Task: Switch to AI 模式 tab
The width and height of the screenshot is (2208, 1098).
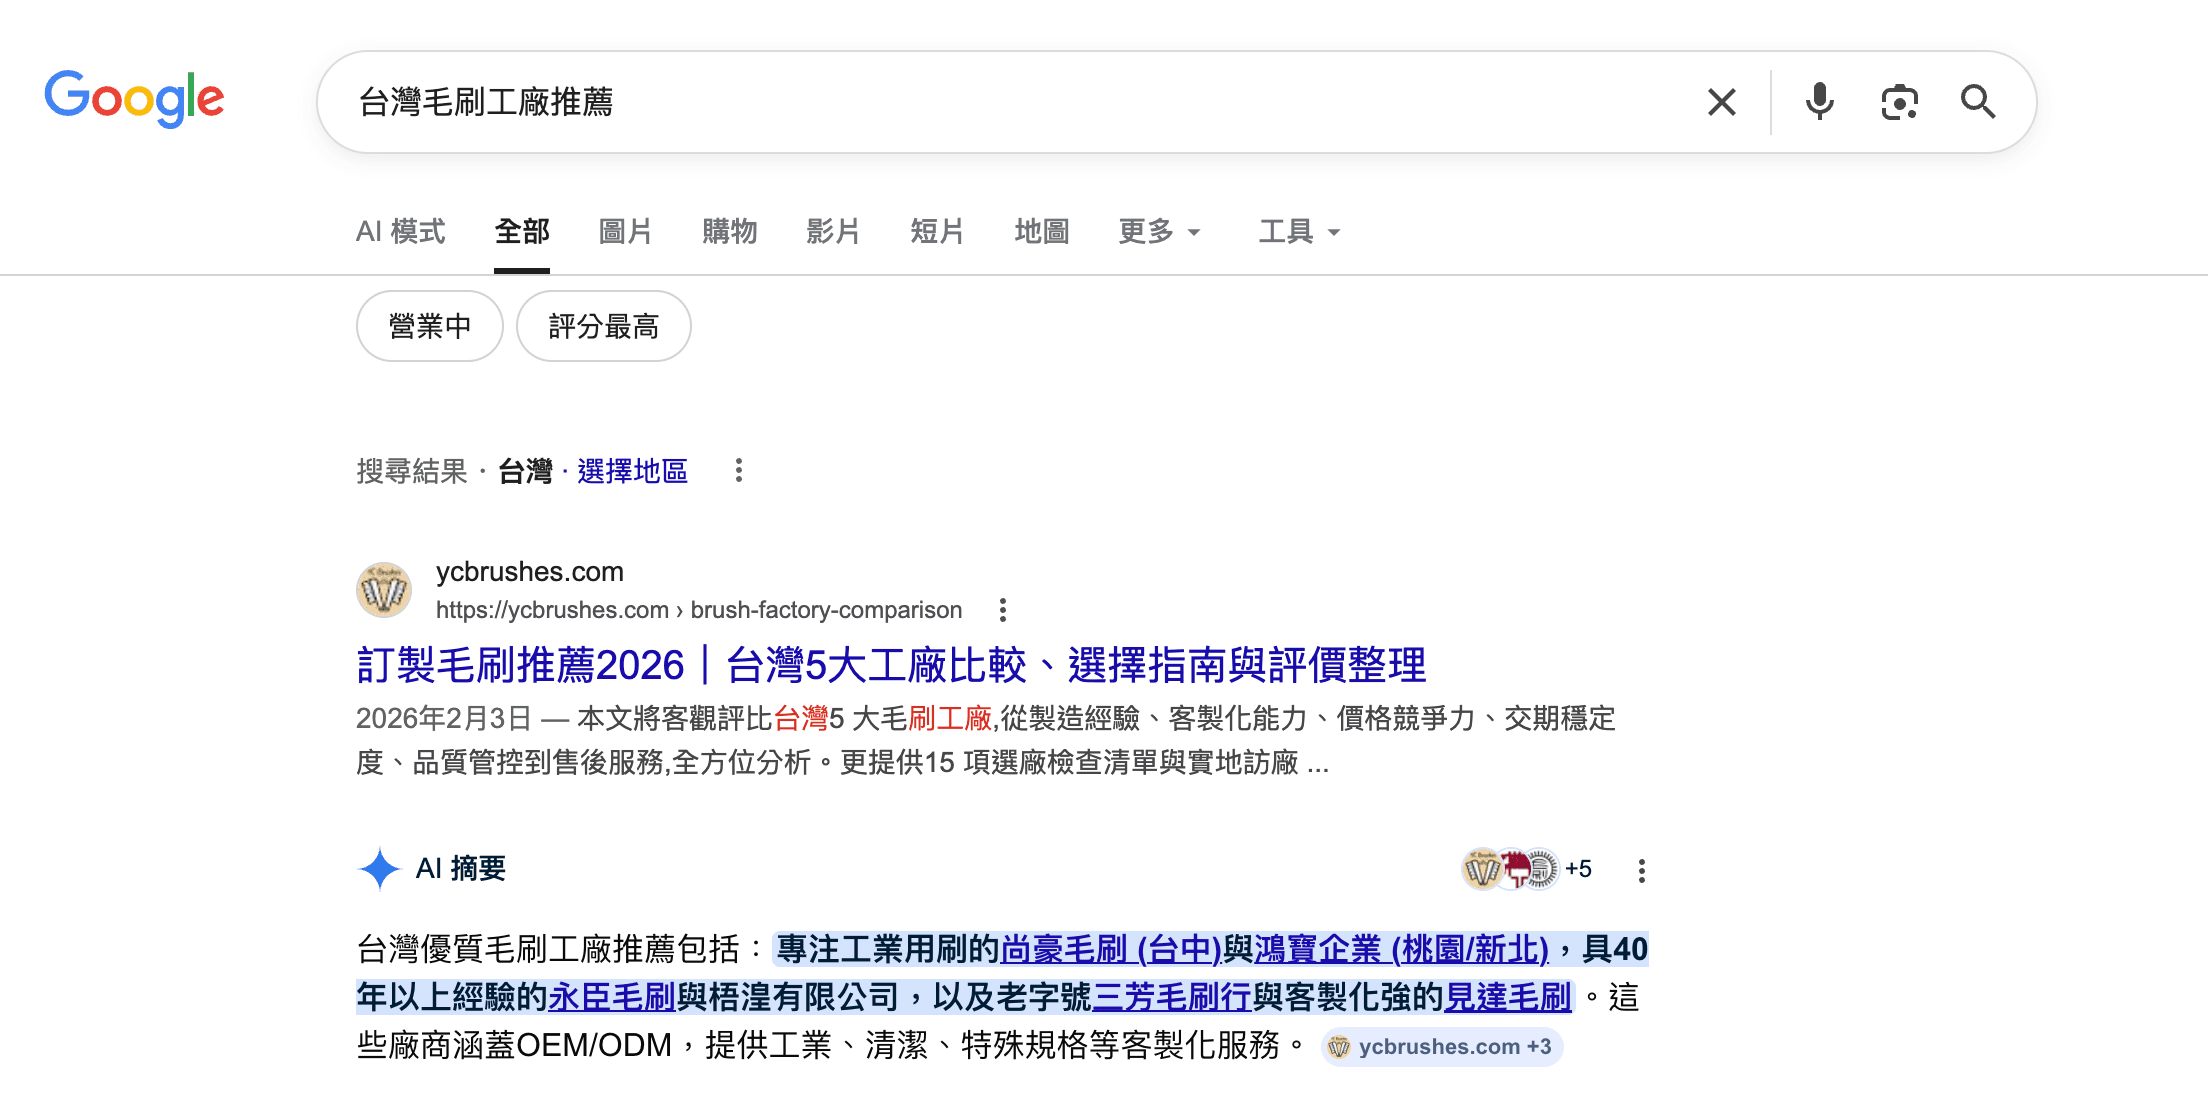Action: pyautogui.click(x=400, y=232)
